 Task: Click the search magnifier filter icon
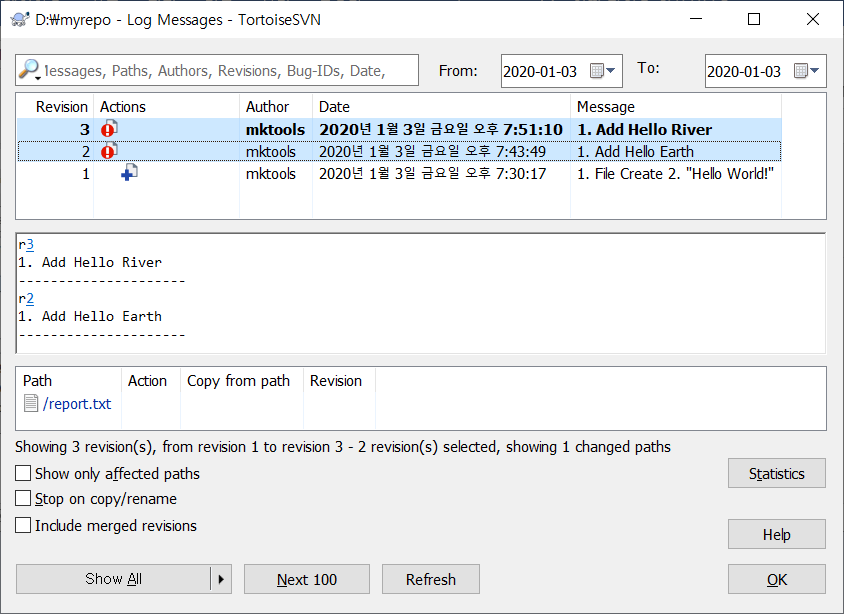pyautogui.click(x=29, y=70)
